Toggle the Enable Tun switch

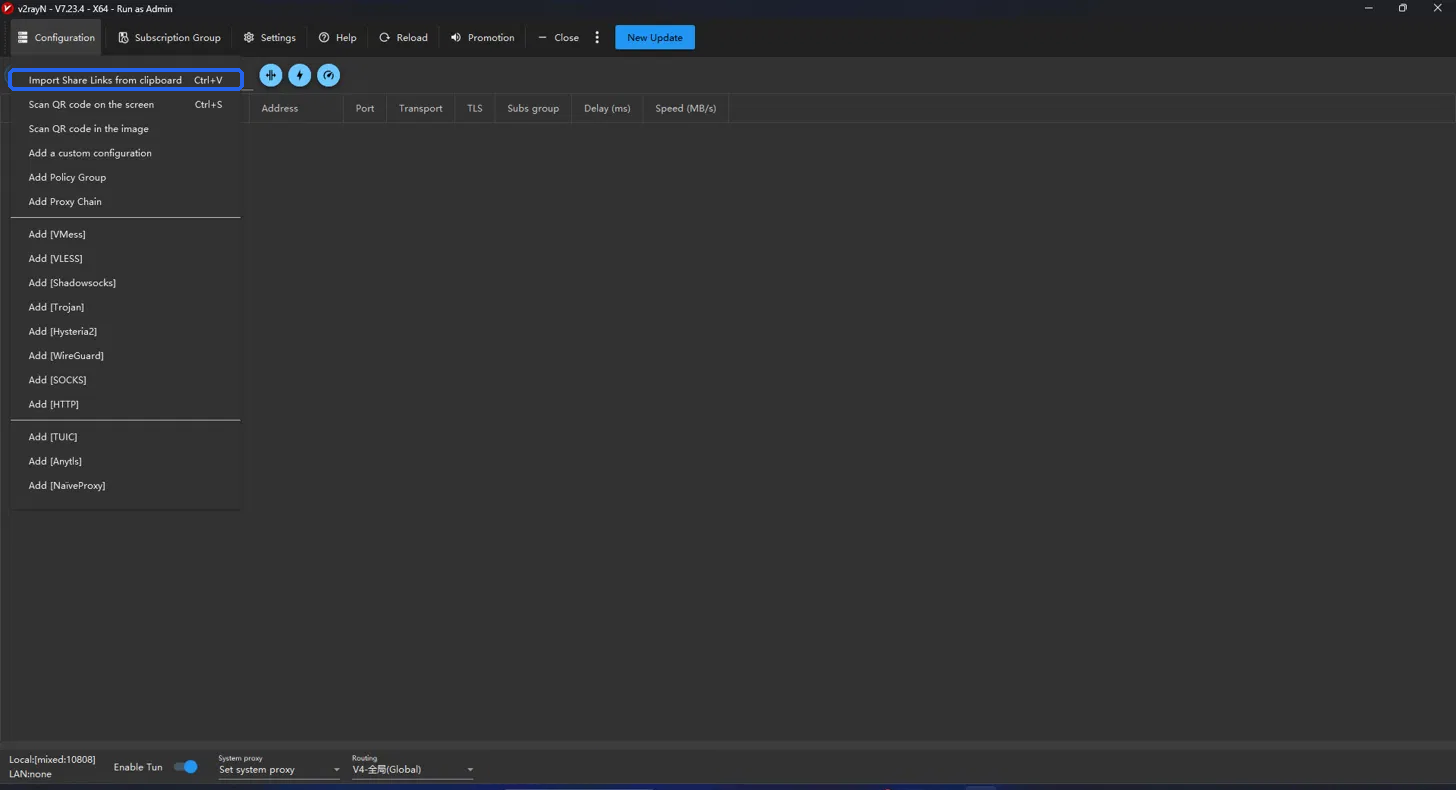(x=186, y=767)
